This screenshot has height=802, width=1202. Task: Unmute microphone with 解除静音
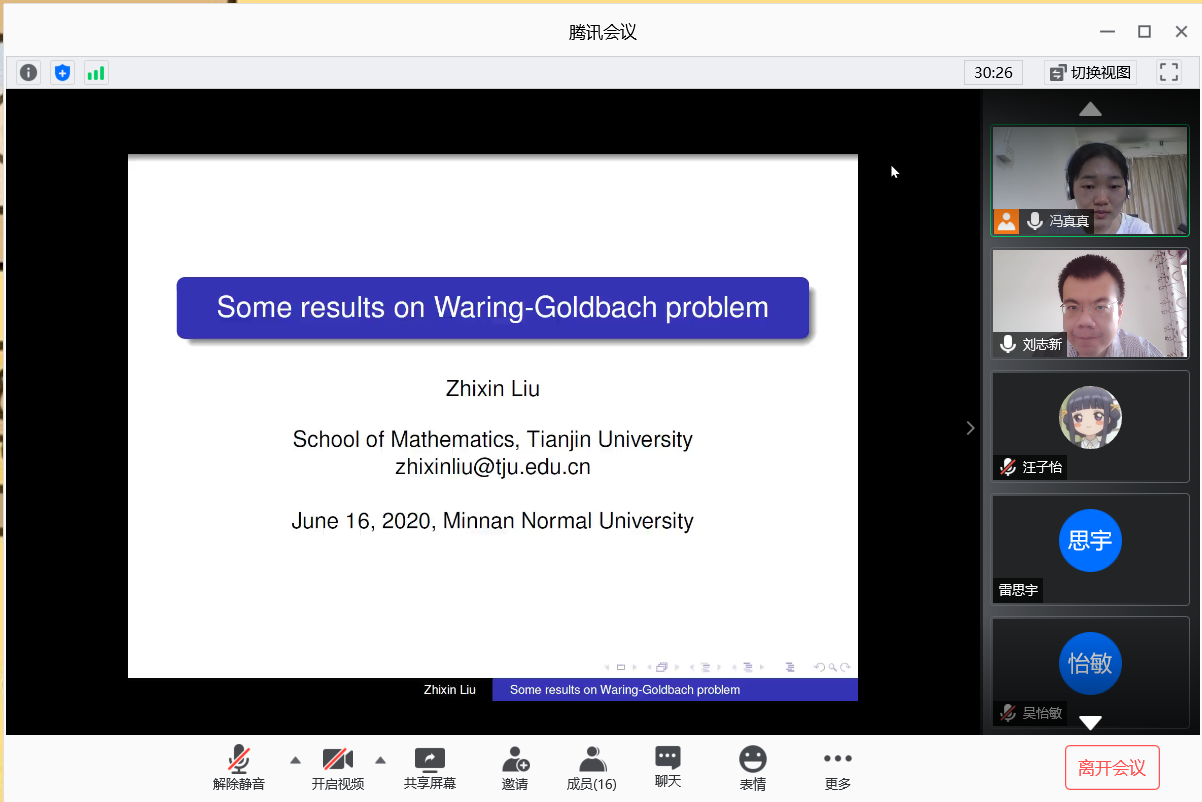coord(239,768)
